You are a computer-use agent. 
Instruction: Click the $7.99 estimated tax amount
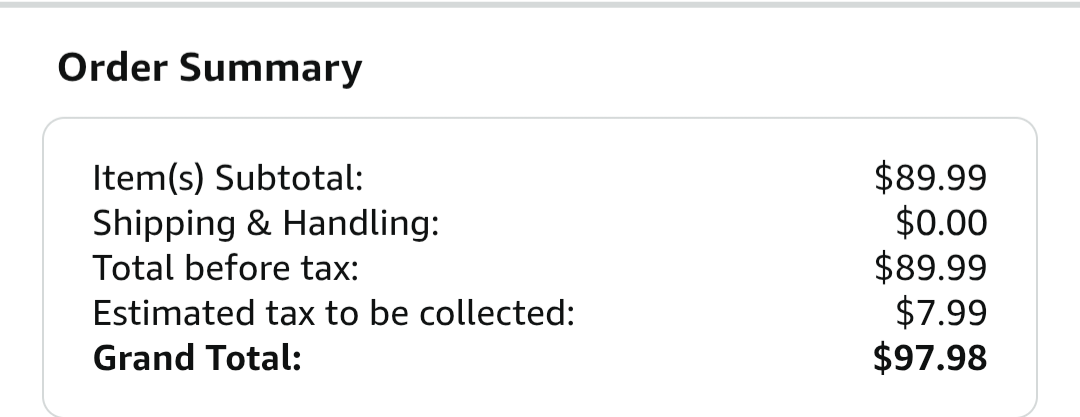(x=941, y=313)
